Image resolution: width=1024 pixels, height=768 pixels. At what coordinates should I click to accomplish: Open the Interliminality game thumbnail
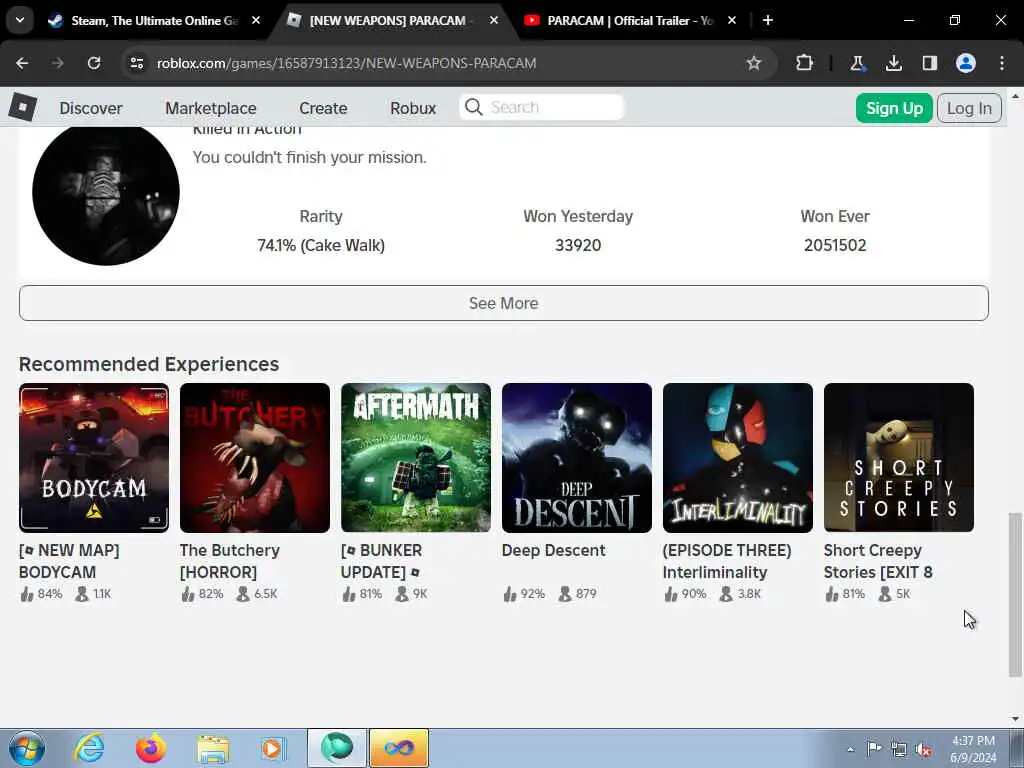tap(738, 458)
